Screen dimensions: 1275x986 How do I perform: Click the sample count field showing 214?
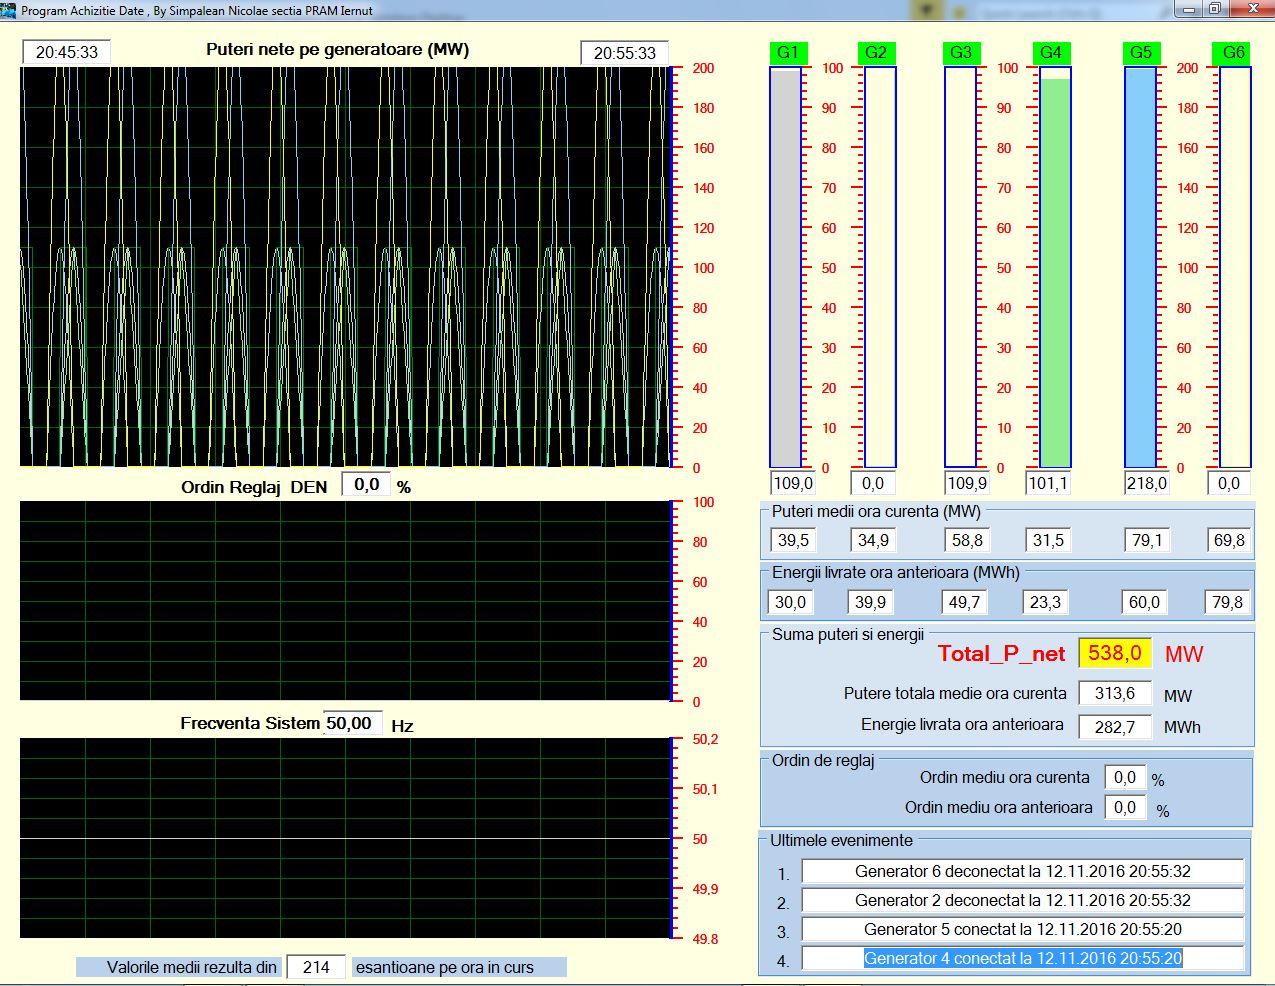click(316, 967)
